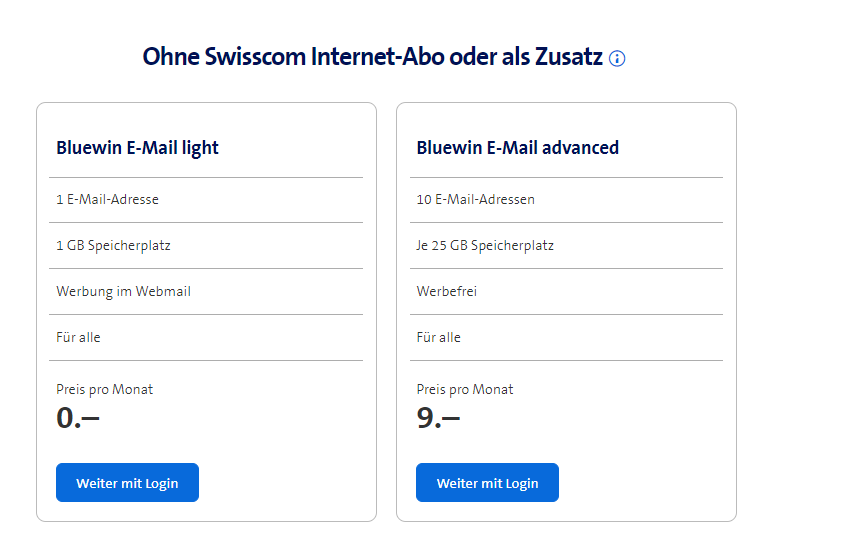Screen dimensions: 844x543
Task: Click the Je 25 GB Speicherplatz row
Action: tap(485, 245)
